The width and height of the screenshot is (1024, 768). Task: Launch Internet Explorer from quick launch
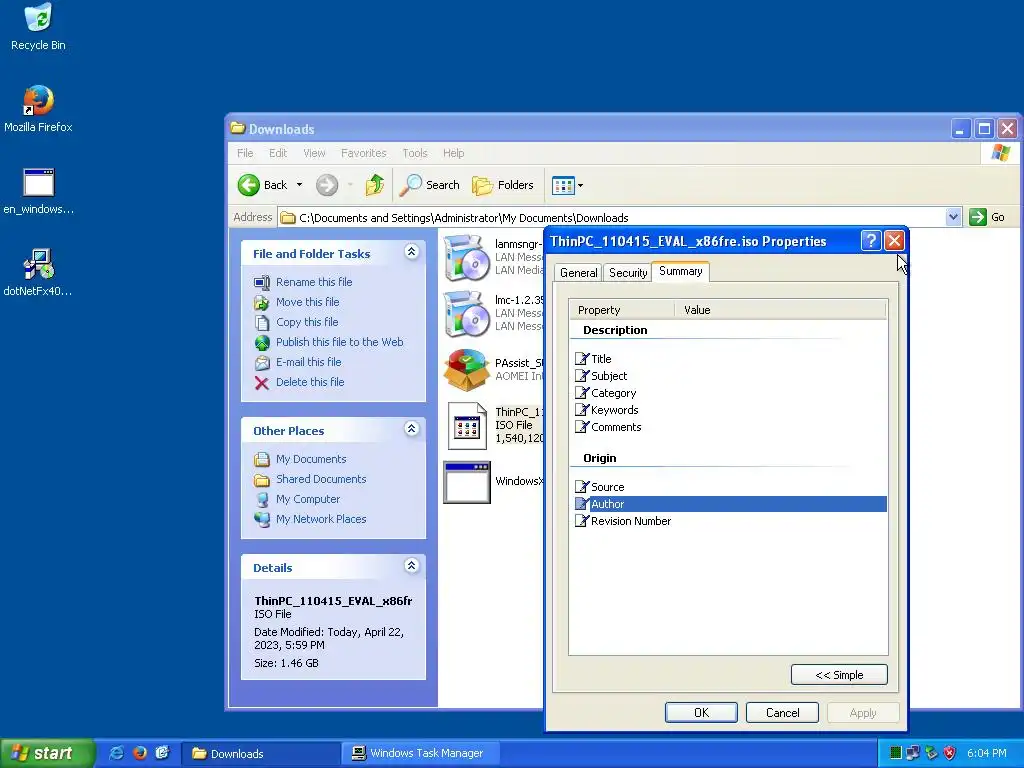(x=116, y=753)
